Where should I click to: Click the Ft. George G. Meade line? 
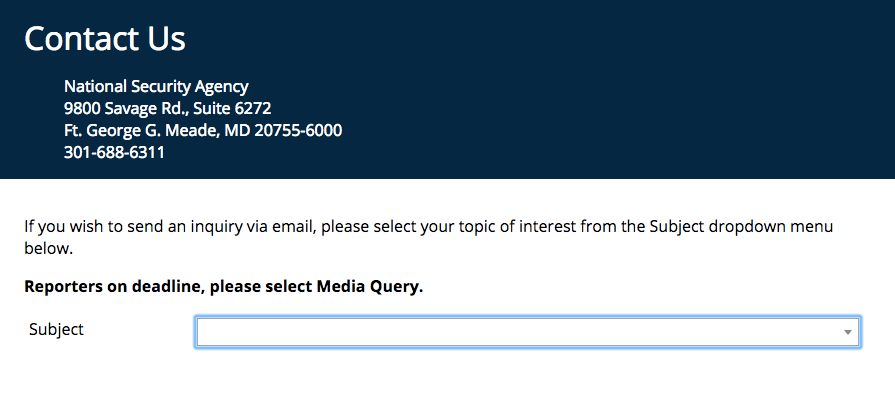(x=203, y=131)
